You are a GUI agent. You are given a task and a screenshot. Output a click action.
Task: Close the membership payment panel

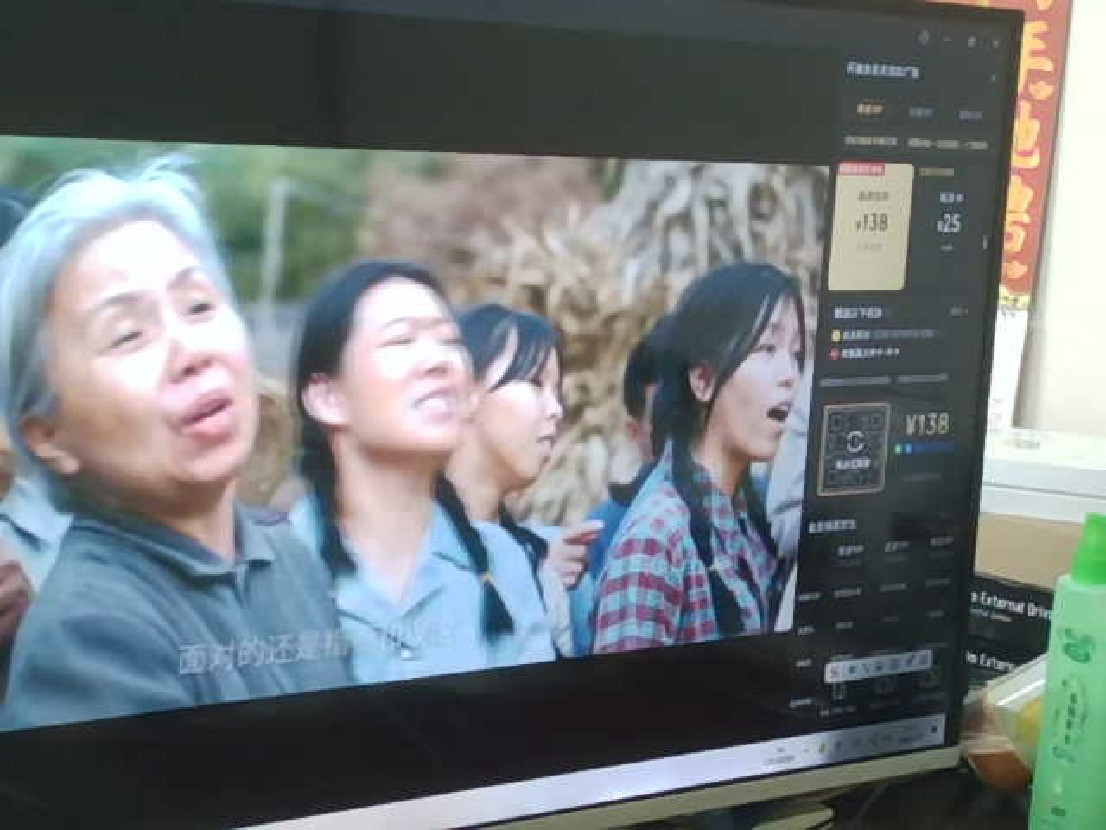(993, 77)
